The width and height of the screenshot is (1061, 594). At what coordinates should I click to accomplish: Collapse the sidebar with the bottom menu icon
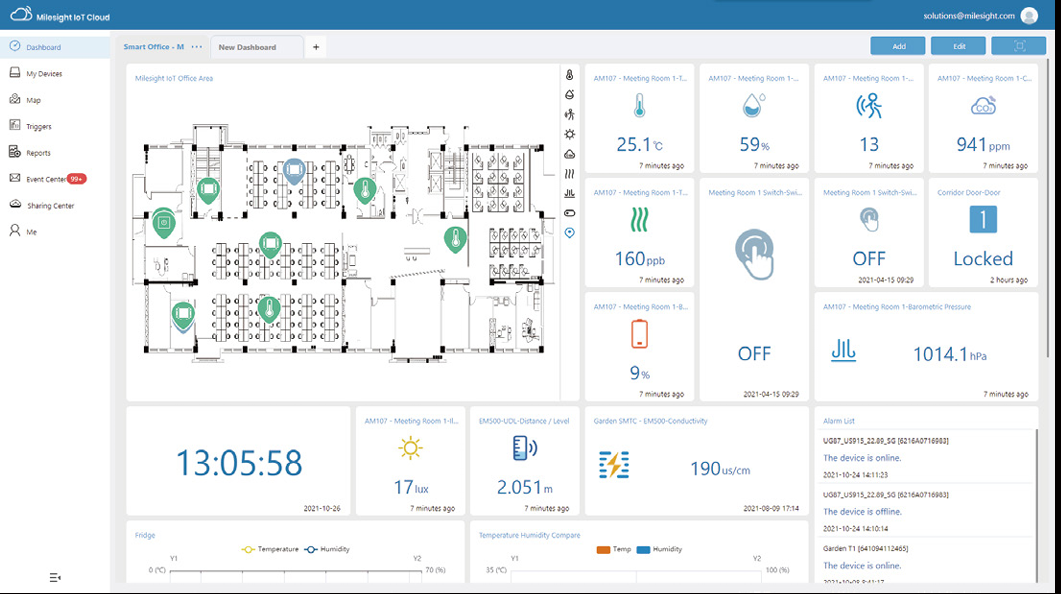click(55, 577)
